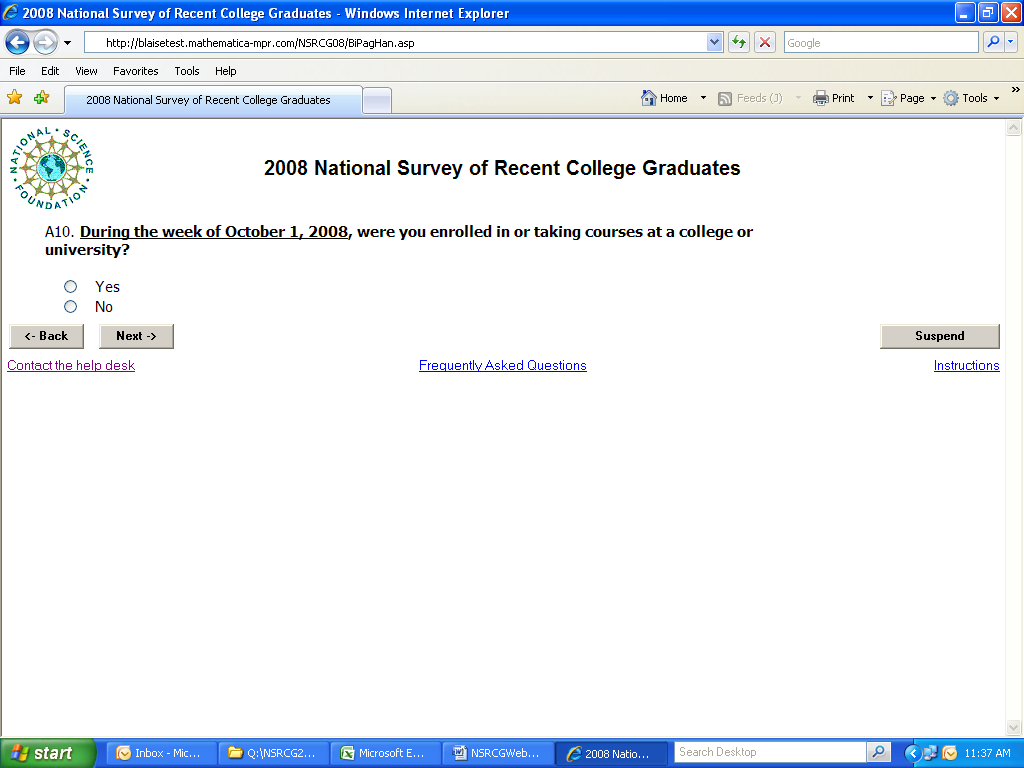
Task: Open a new blank tab
Action: pyautogui.click(x=377, y=101)
